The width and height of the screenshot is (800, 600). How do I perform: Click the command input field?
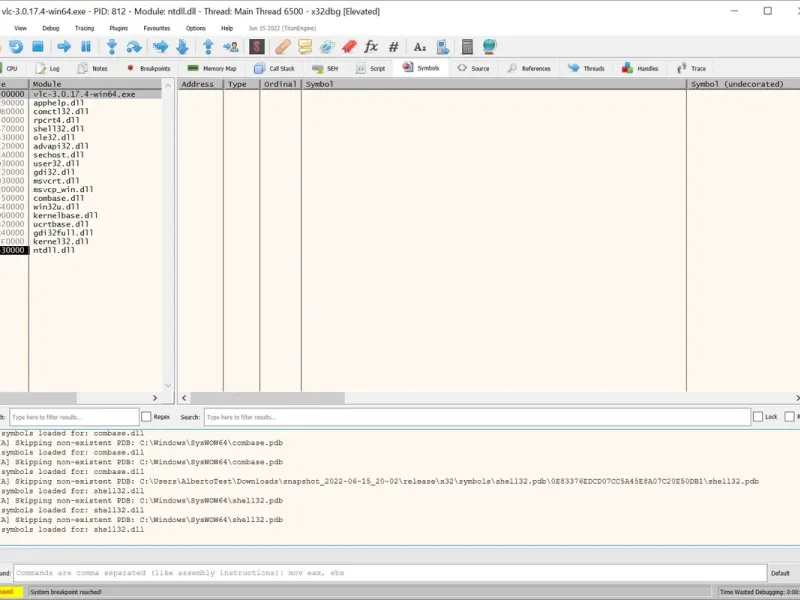click(390, 573)
